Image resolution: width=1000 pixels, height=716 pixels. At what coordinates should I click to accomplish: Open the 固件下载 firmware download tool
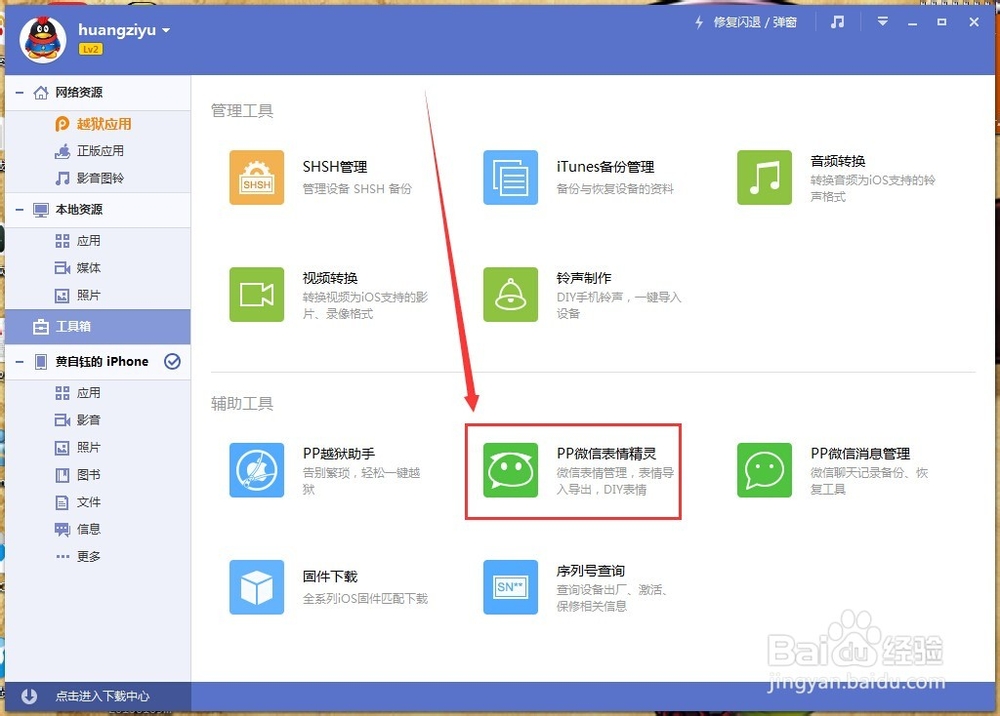pos(257,588)
